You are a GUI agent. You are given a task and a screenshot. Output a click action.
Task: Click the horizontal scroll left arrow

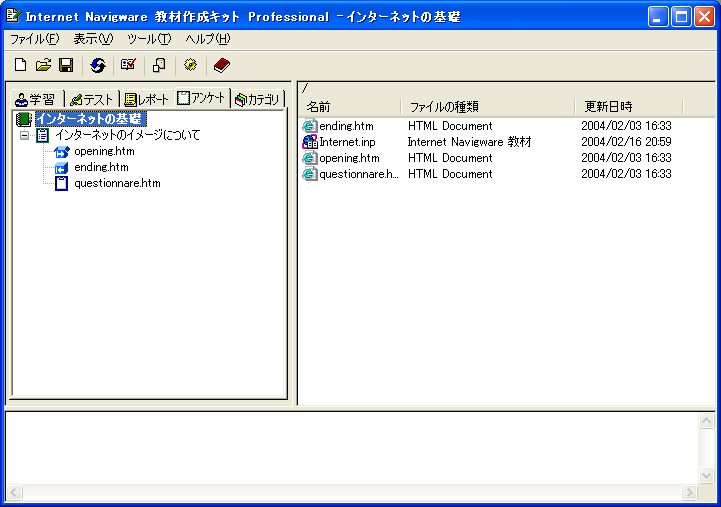[x=14, y=492]
